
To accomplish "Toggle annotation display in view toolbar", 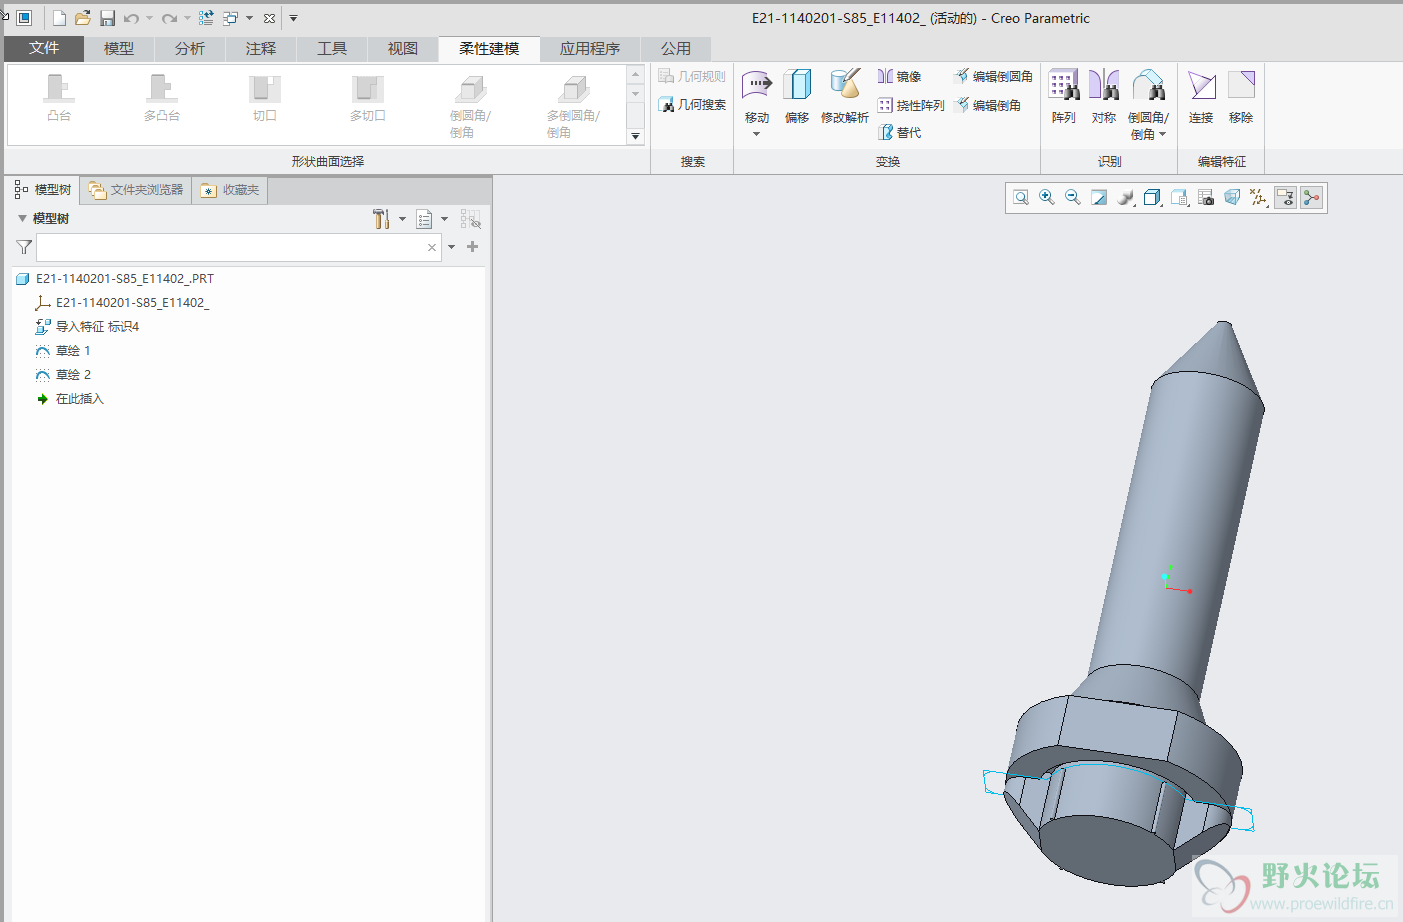I will point(1285,198).
